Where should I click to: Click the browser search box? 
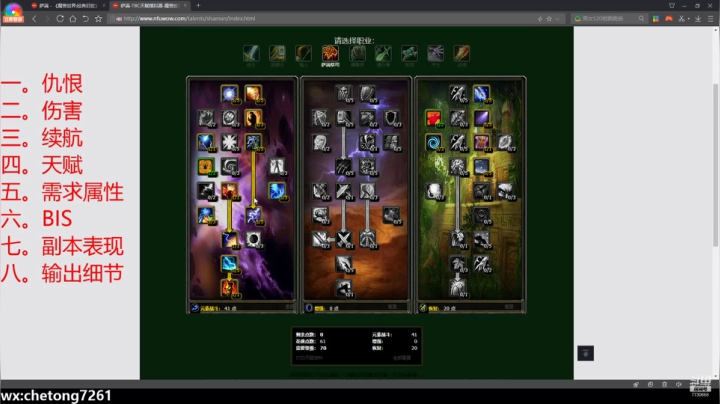click(608, 18)
